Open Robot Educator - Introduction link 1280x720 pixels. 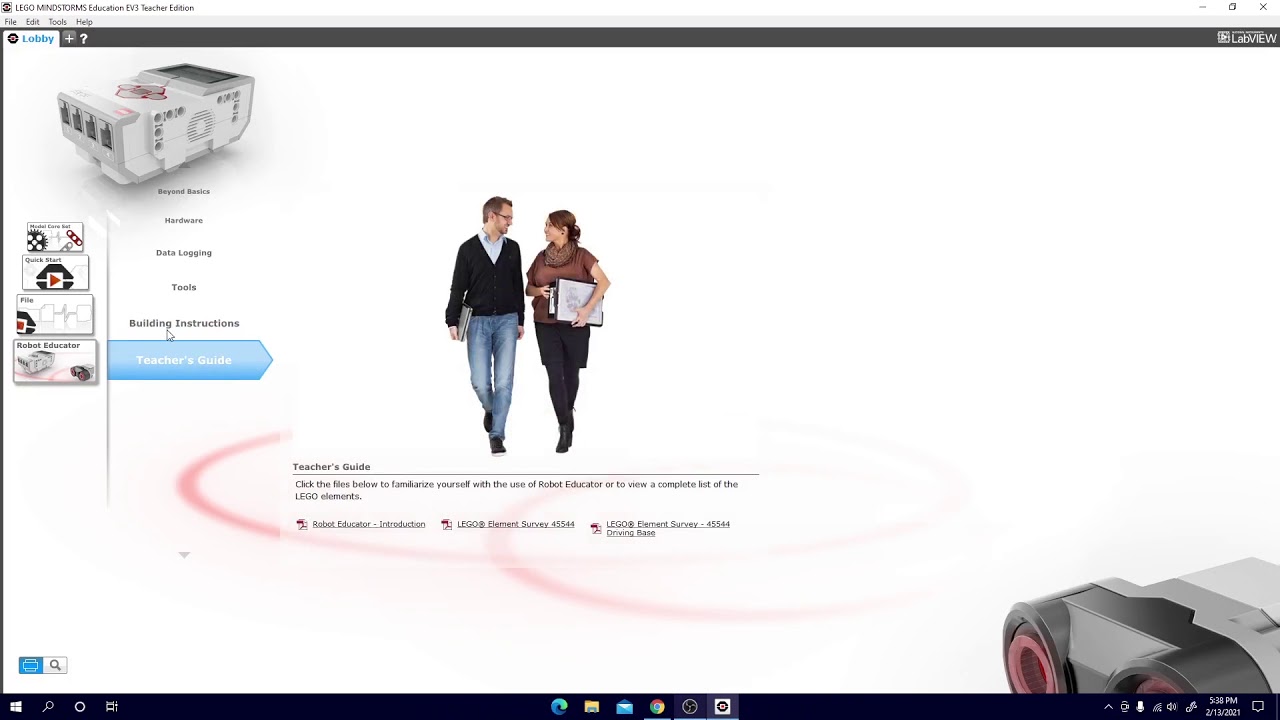369,524
